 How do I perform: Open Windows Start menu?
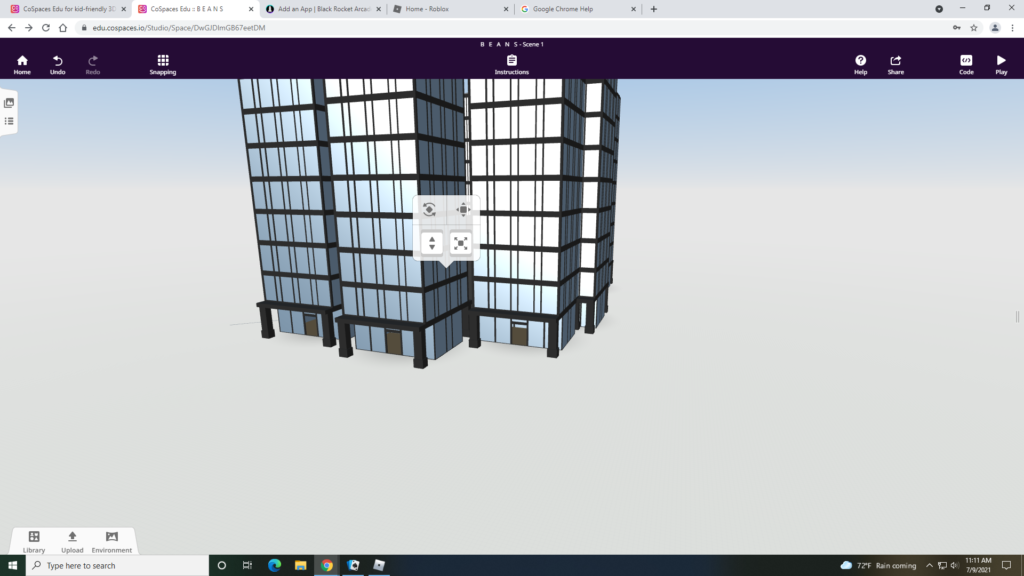point(12,566)
